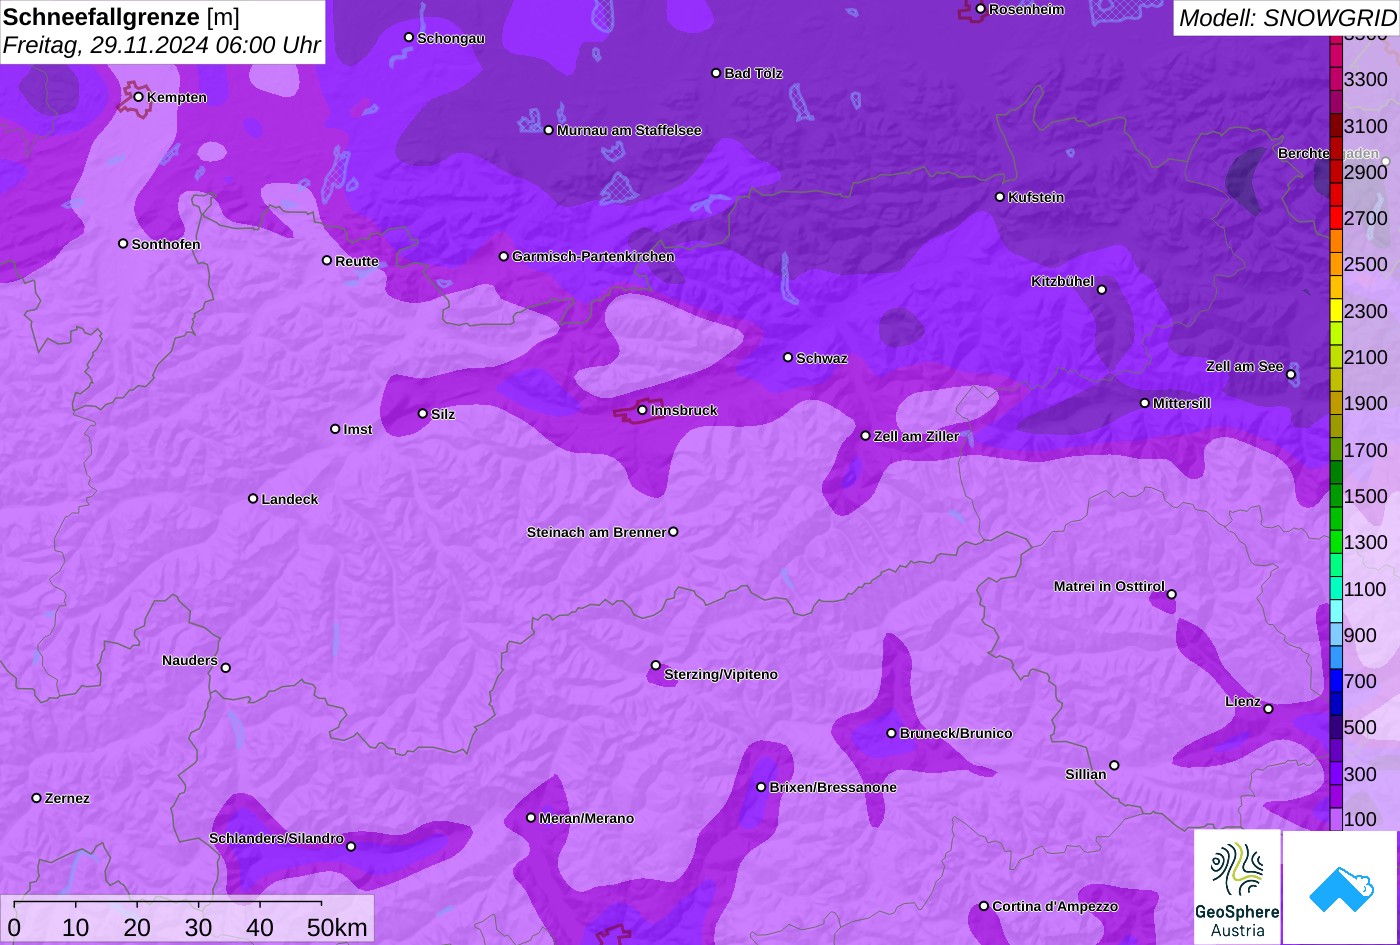The height and width of the screenshot is (945, 1400).
Task: Click the 100 legend value
Action: 1360,819
